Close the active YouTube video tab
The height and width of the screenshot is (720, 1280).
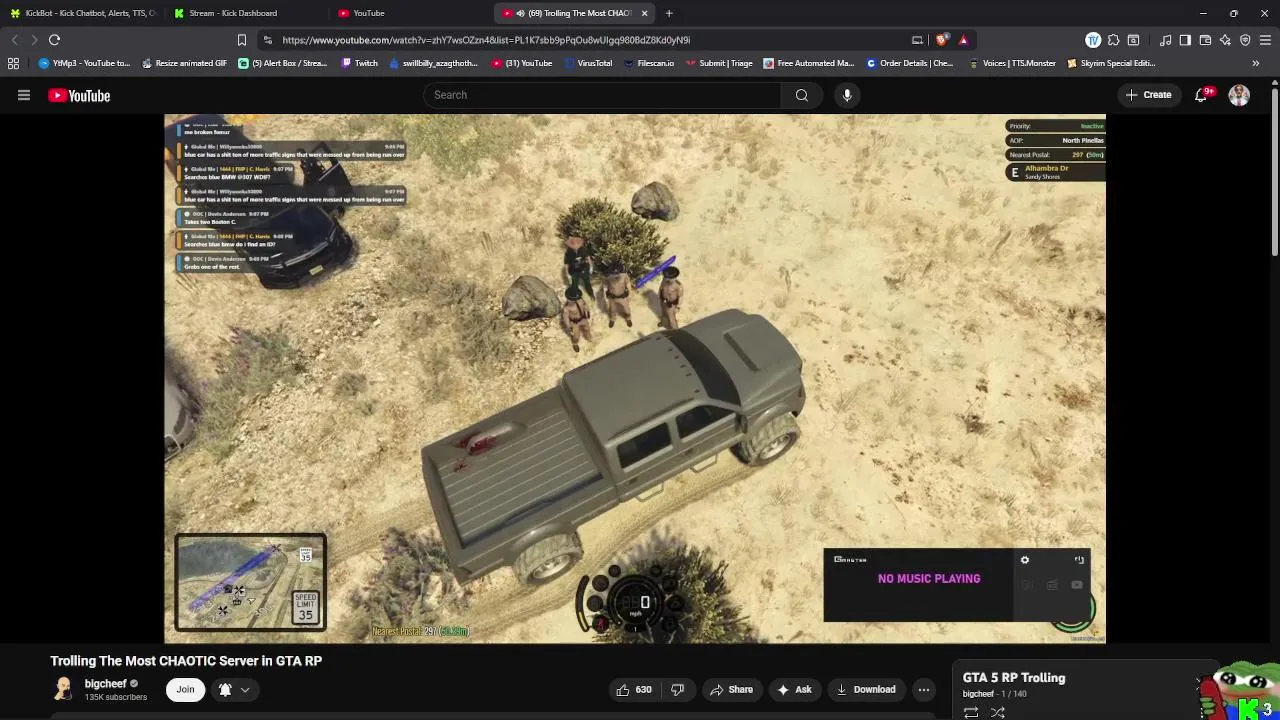(x=644, y=13)
